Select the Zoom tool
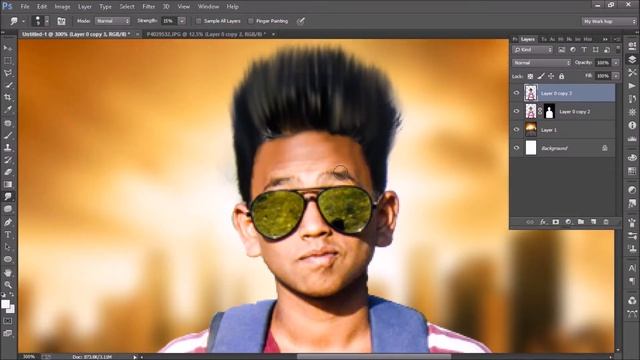The image size is (640, 360). pos(8,284)
